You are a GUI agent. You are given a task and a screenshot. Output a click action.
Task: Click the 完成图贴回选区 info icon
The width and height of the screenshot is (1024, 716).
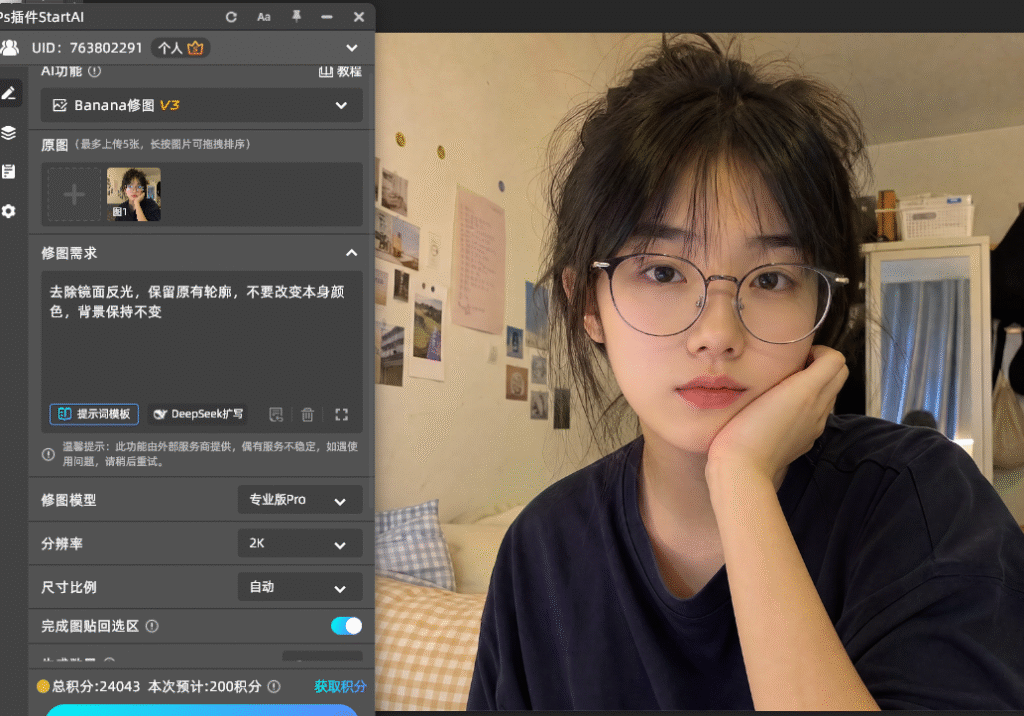(152, 626)
